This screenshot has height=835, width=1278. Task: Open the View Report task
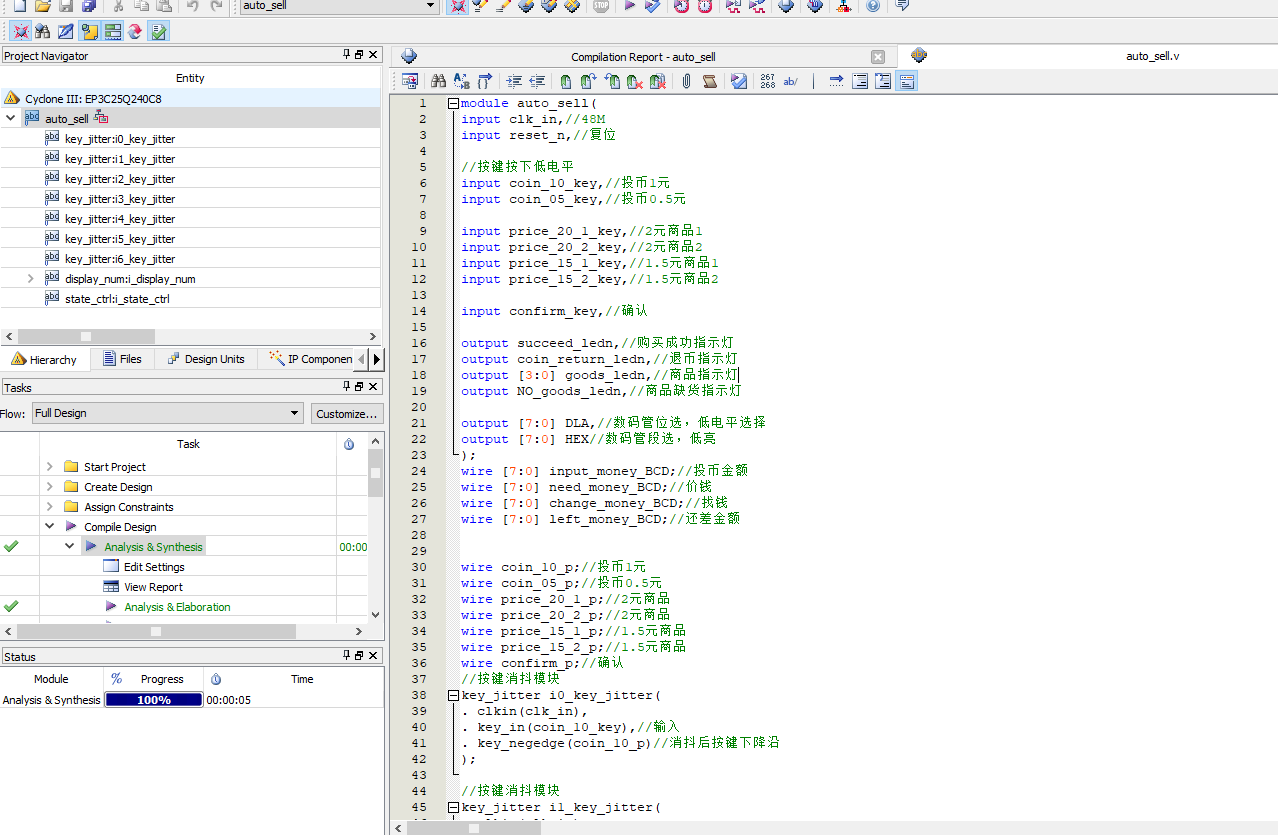[x=153, y=587]
